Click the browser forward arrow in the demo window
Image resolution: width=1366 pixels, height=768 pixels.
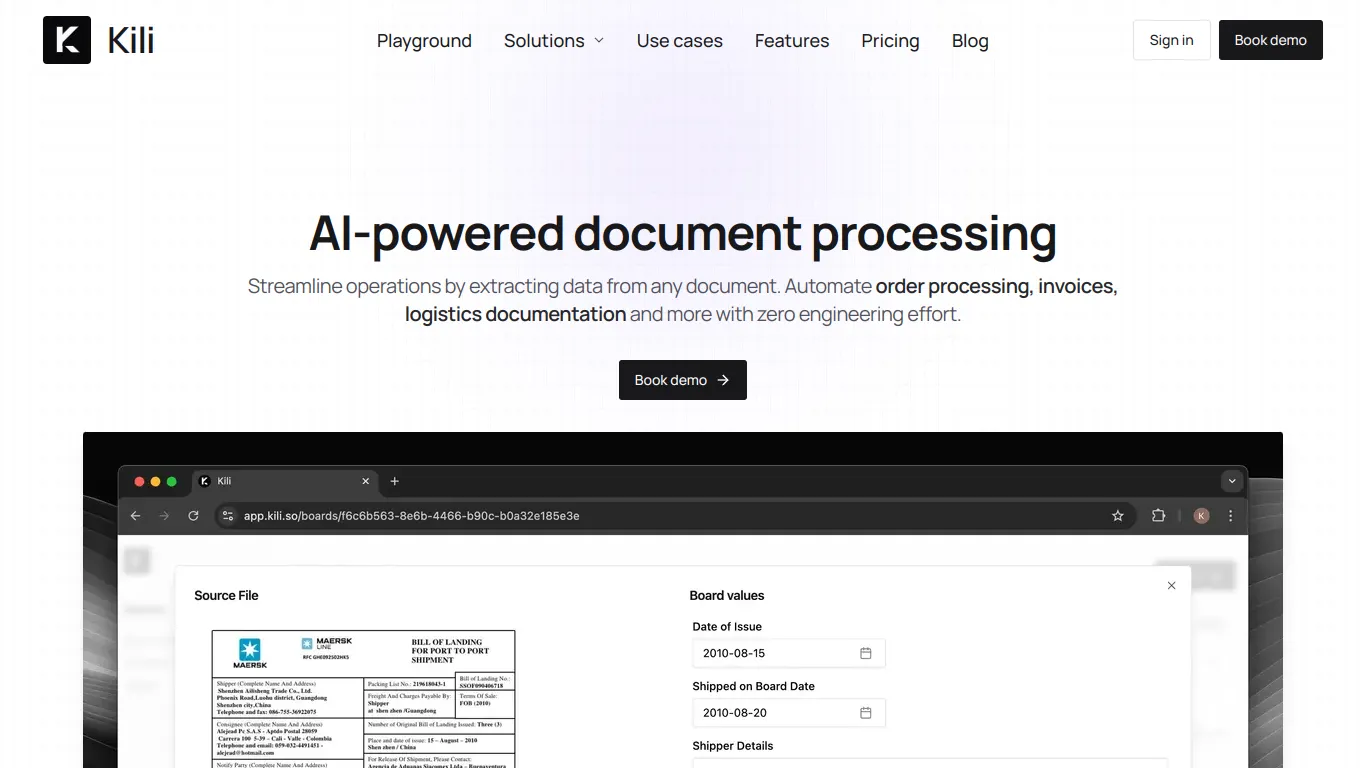tap(165, 516)
